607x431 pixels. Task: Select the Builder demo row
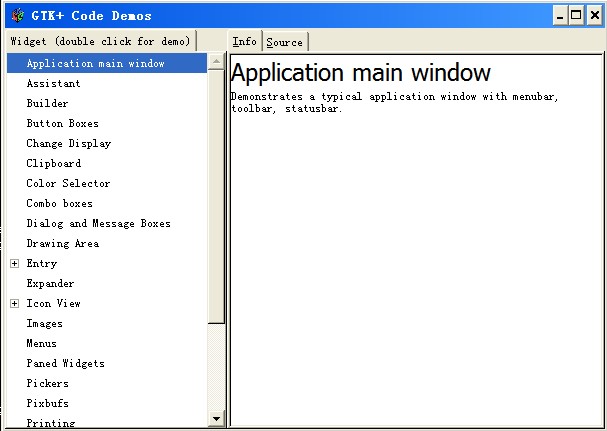pos(107,103)
